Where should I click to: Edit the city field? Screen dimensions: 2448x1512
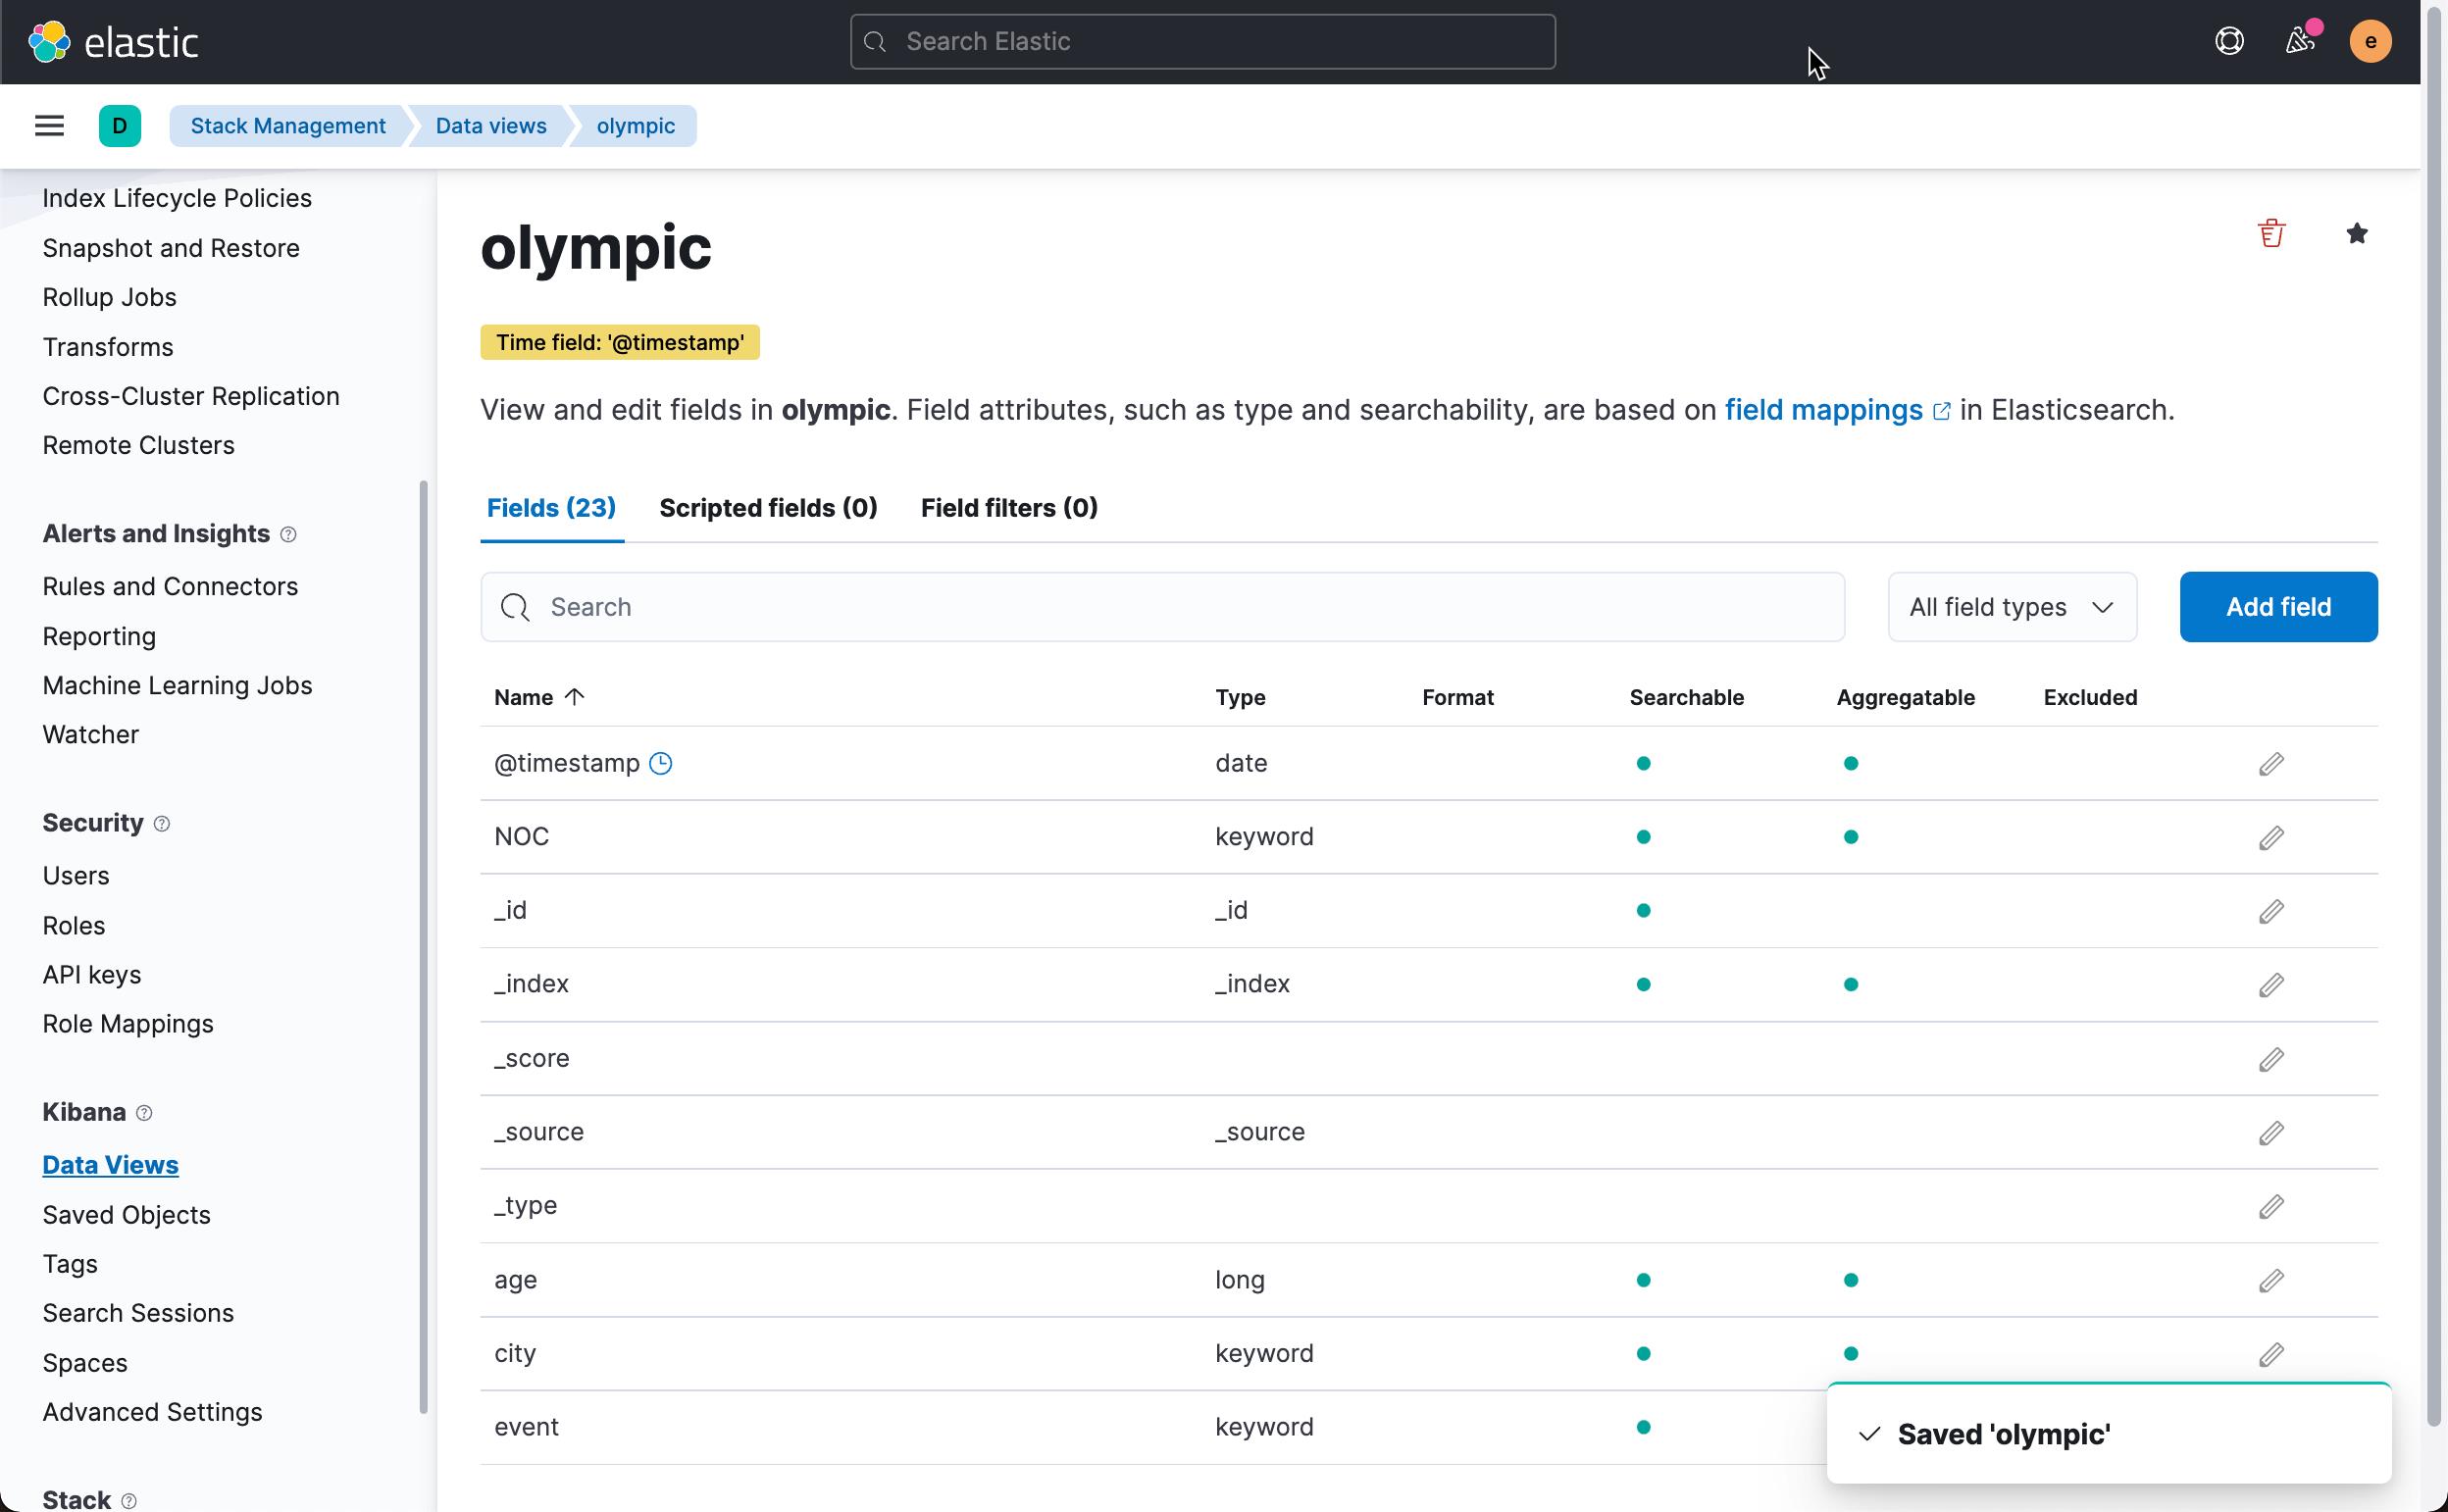tap(2271, 1354)
